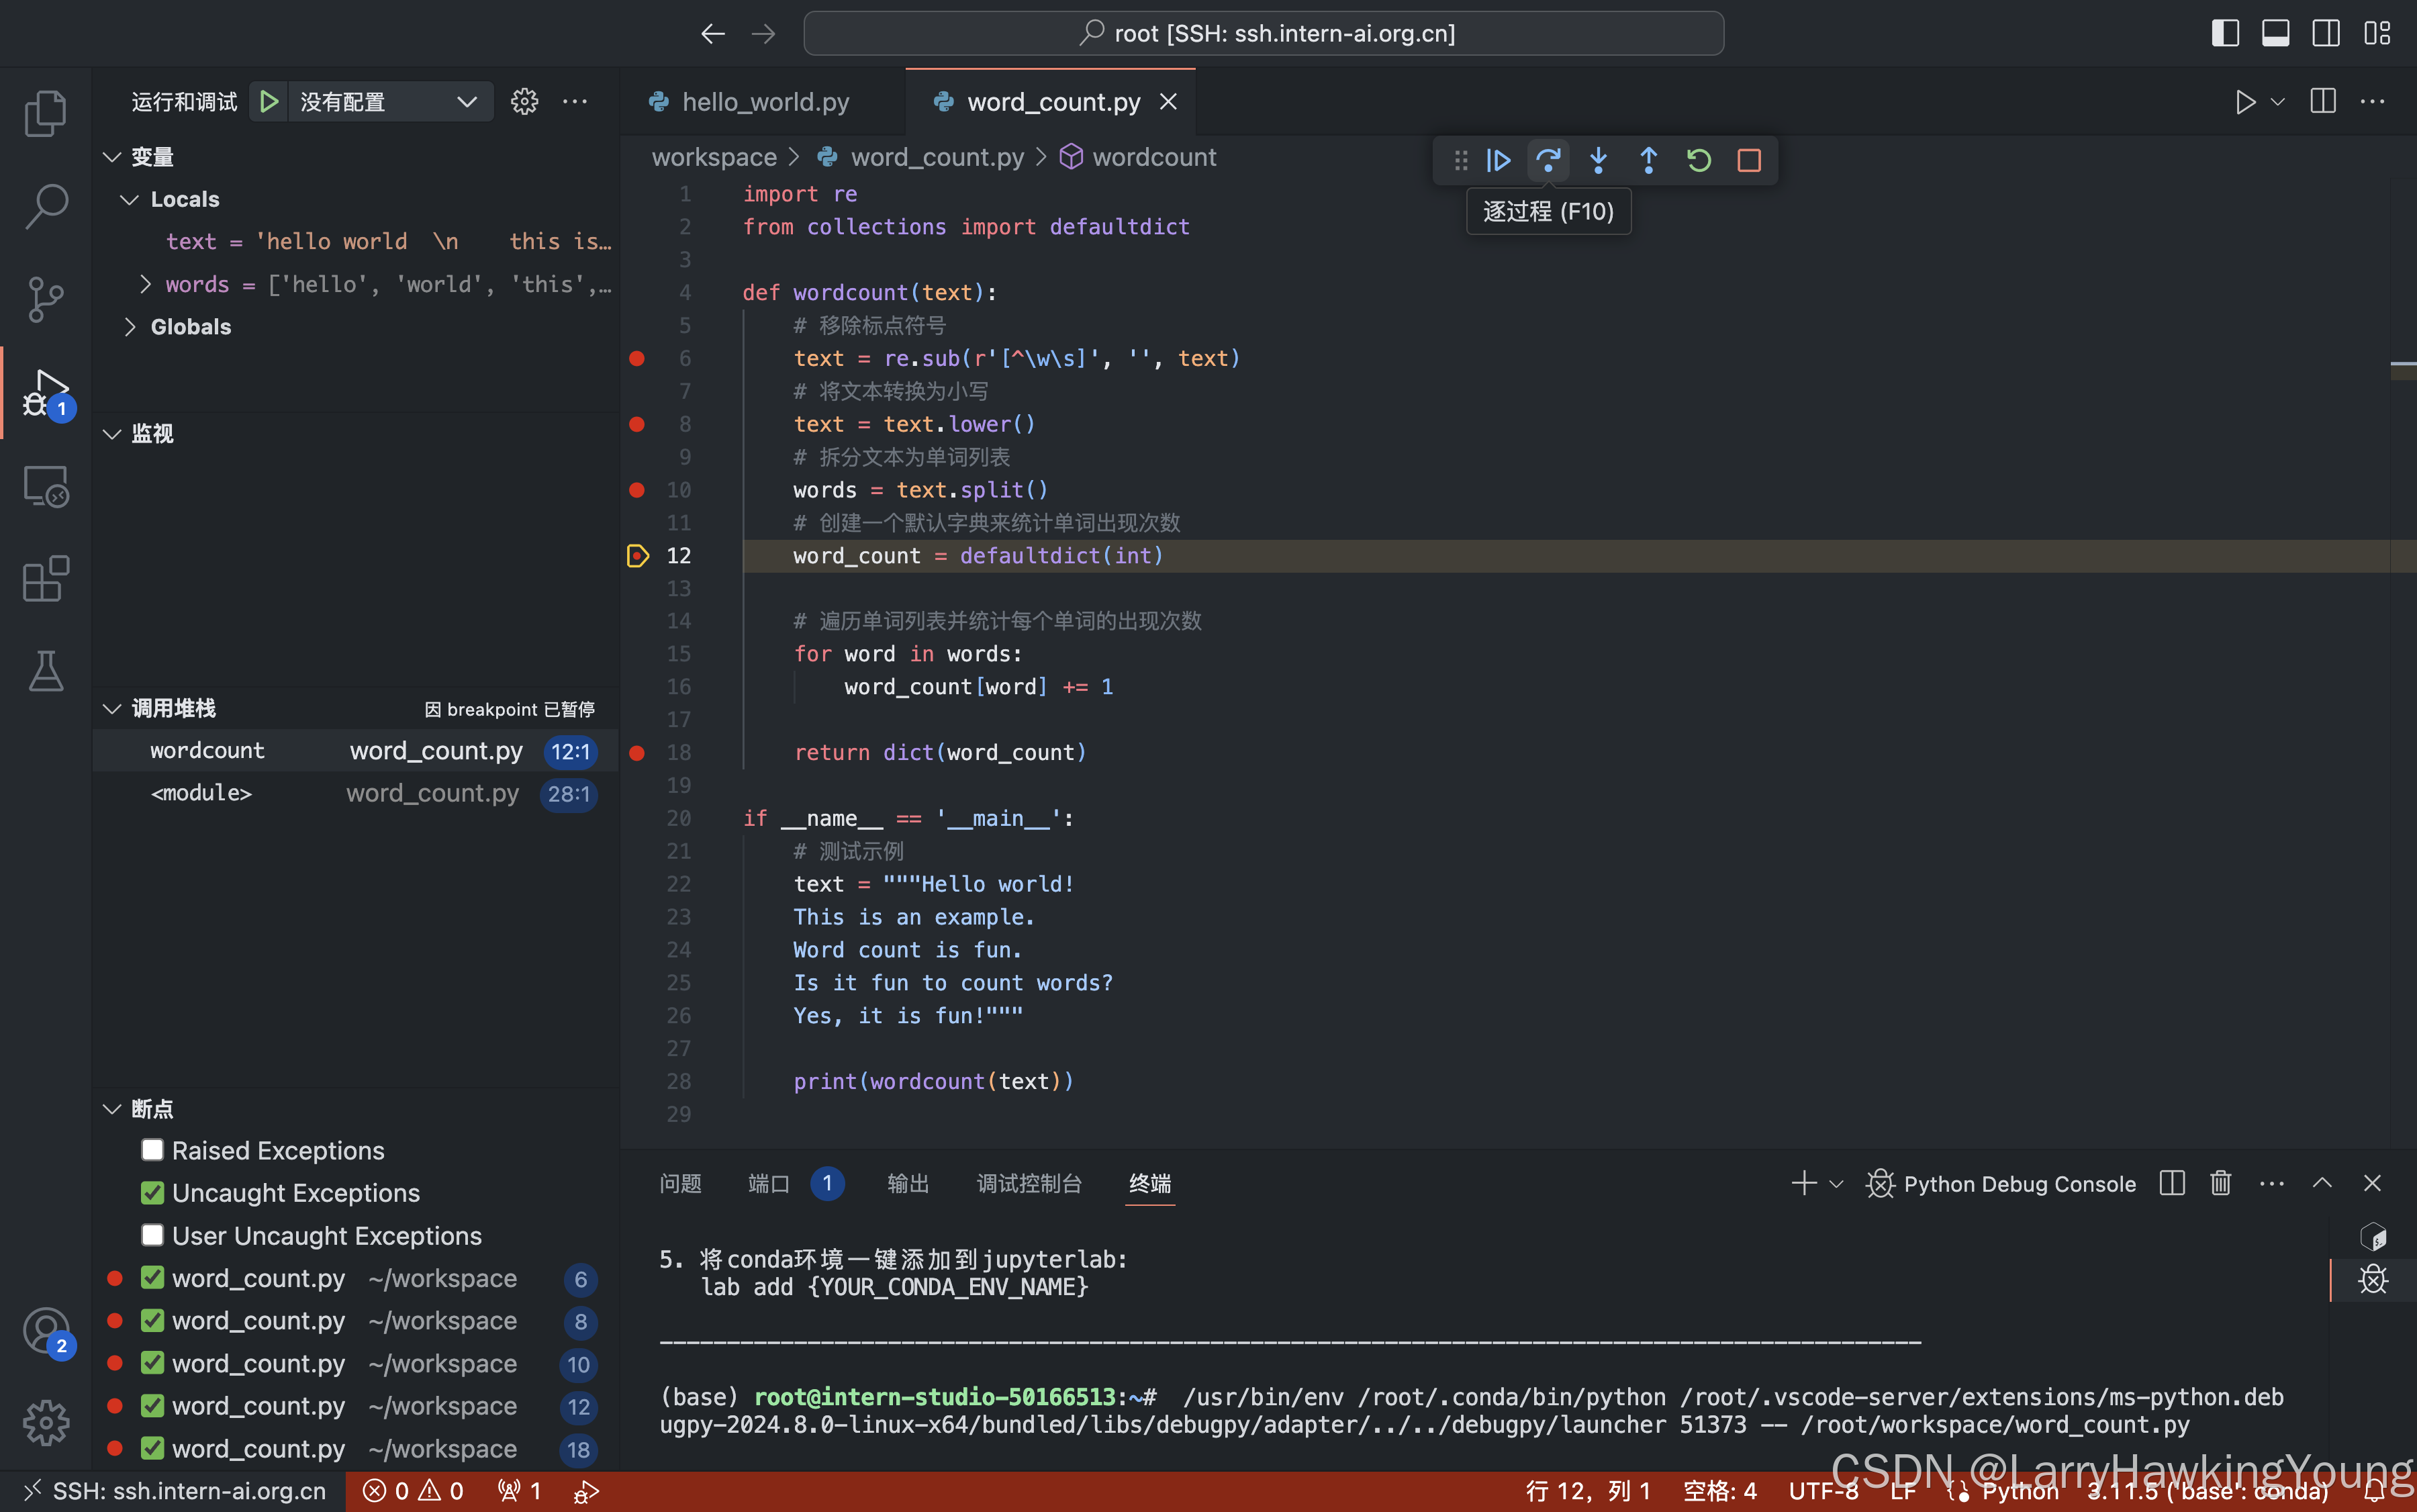Select the Python Debug Console terminal label
Screen dimensions: 2417x1512
pyautogui.click(x=2000, y=1183)
